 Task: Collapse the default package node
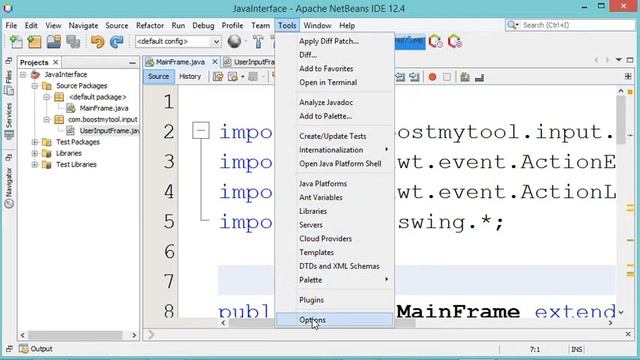pyautogui.click(x=47, y=97)
